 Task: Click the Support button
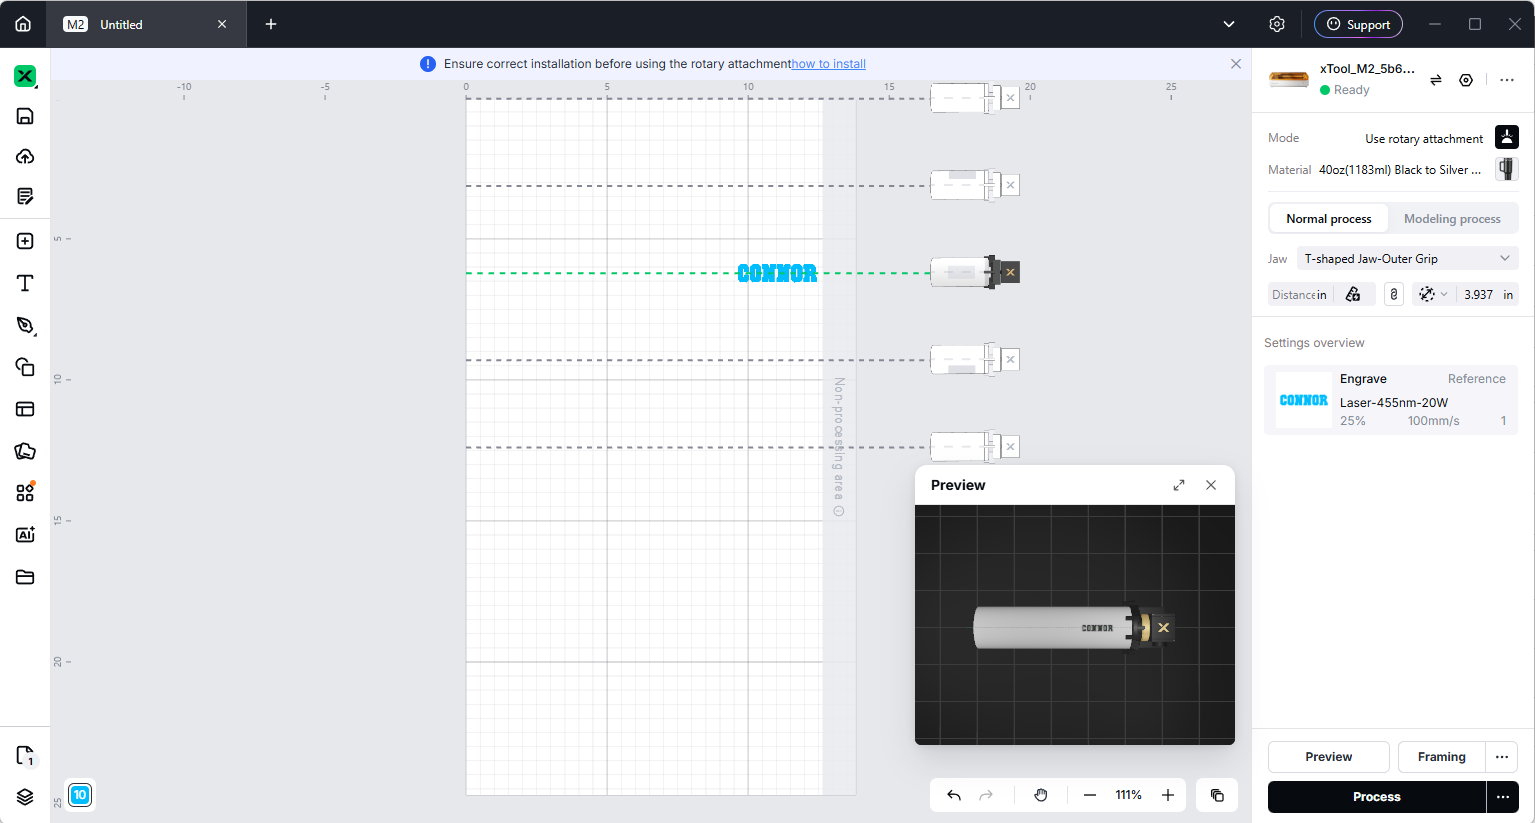point(1358,24)
